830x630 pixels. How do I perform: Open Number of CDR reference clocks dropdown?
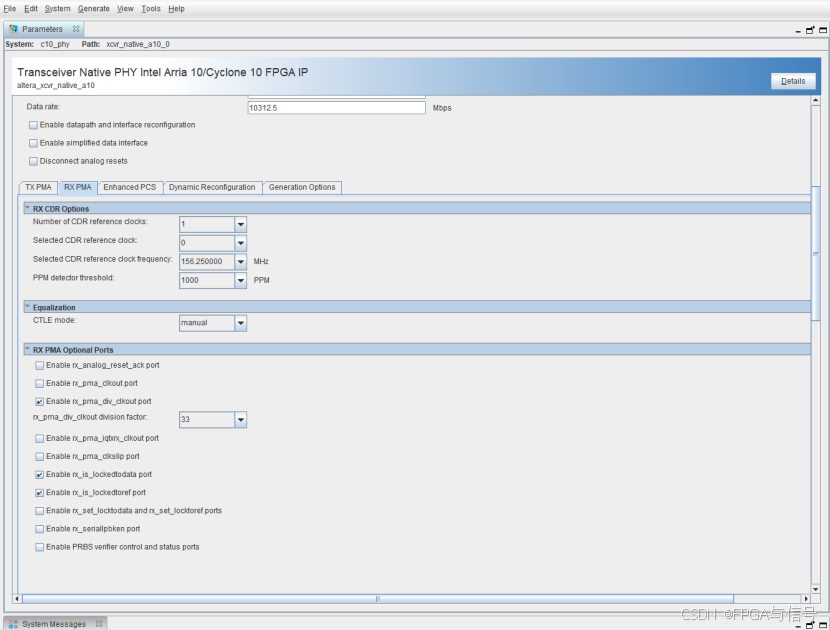[x=239, y=224]
